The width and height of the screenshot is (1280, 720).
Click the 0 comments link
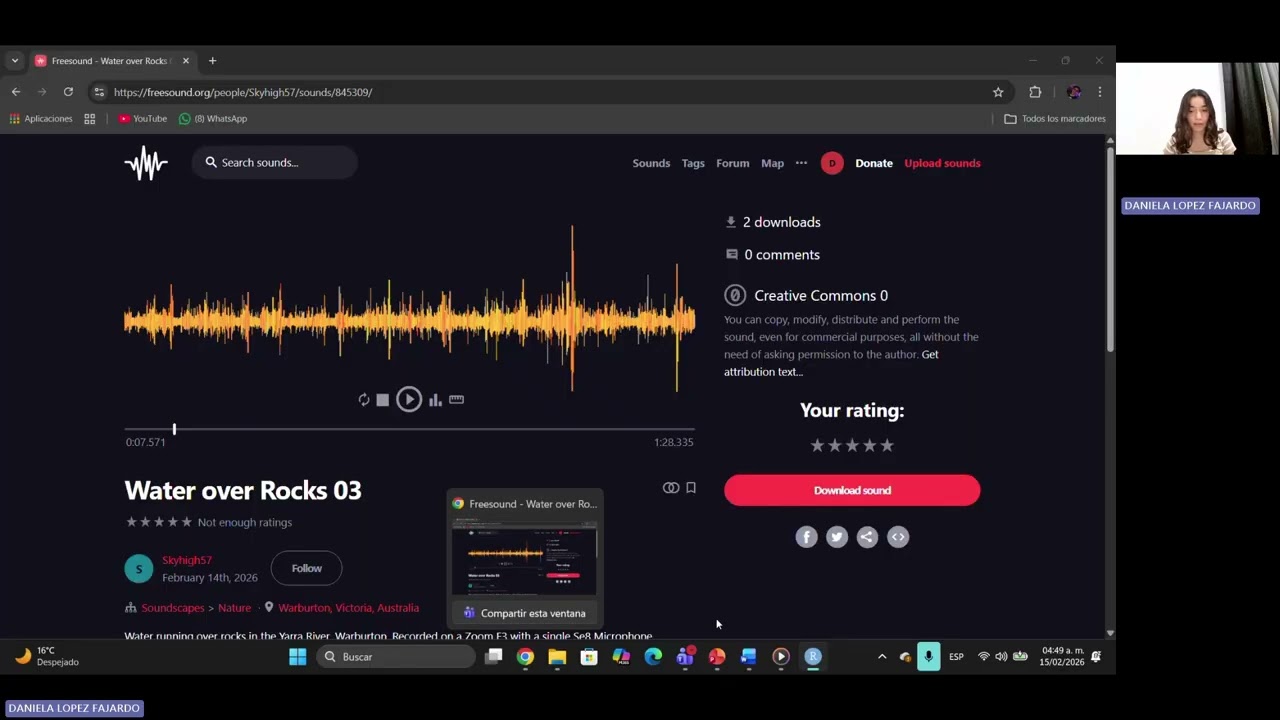coord(781,255)
